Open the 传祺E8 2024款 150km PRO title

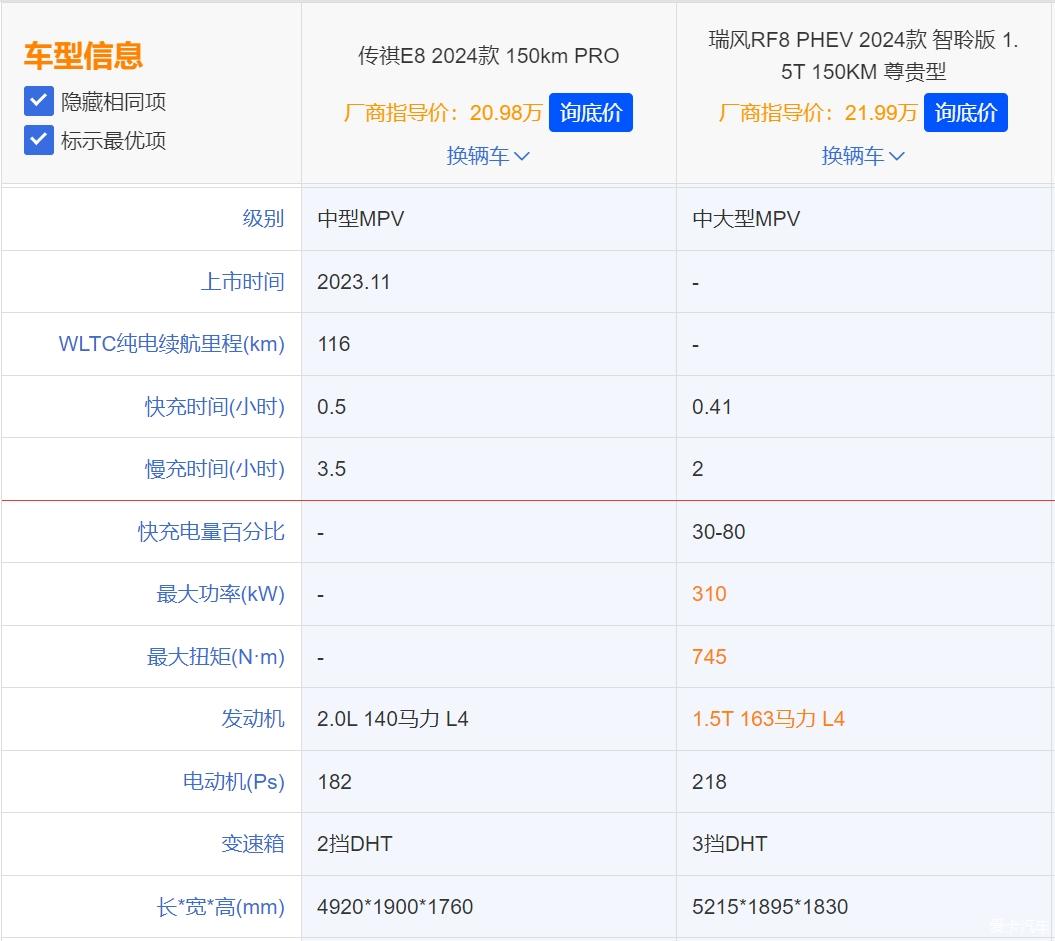pos(488,56)
